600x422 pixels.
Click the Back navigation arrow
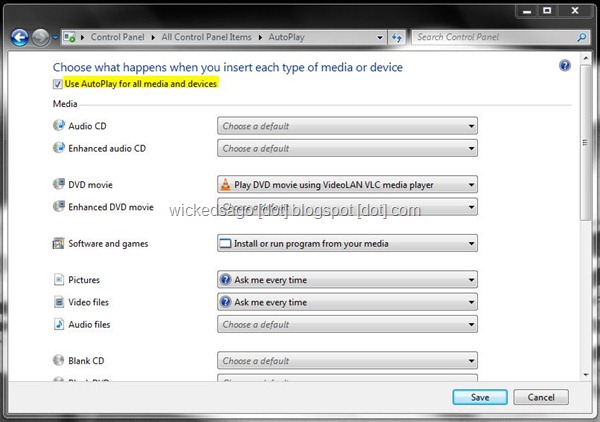pos(20,37)
